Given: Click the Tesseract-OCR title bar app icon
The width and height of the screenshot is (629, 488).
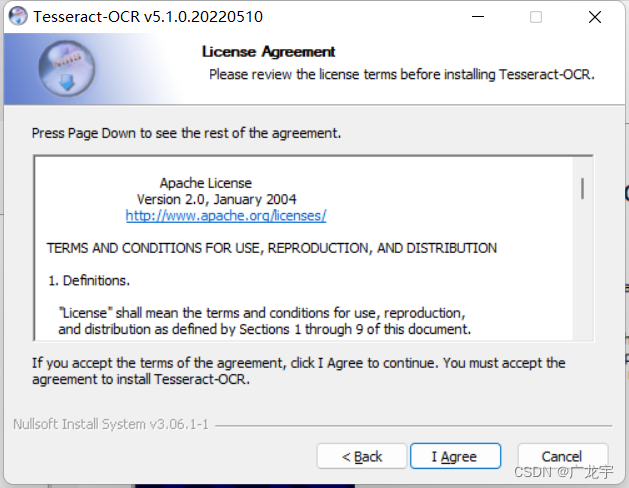Looking at the screenshot, I should click(x=18, y=16).
